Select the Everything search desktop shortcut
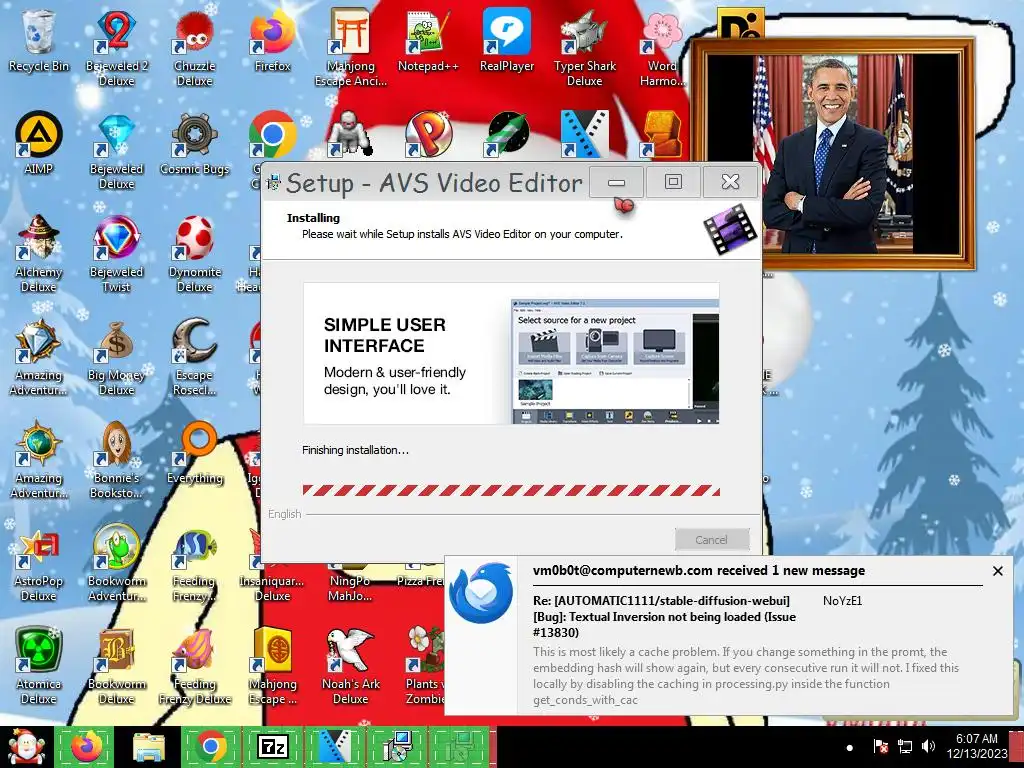 pos(195,453)
